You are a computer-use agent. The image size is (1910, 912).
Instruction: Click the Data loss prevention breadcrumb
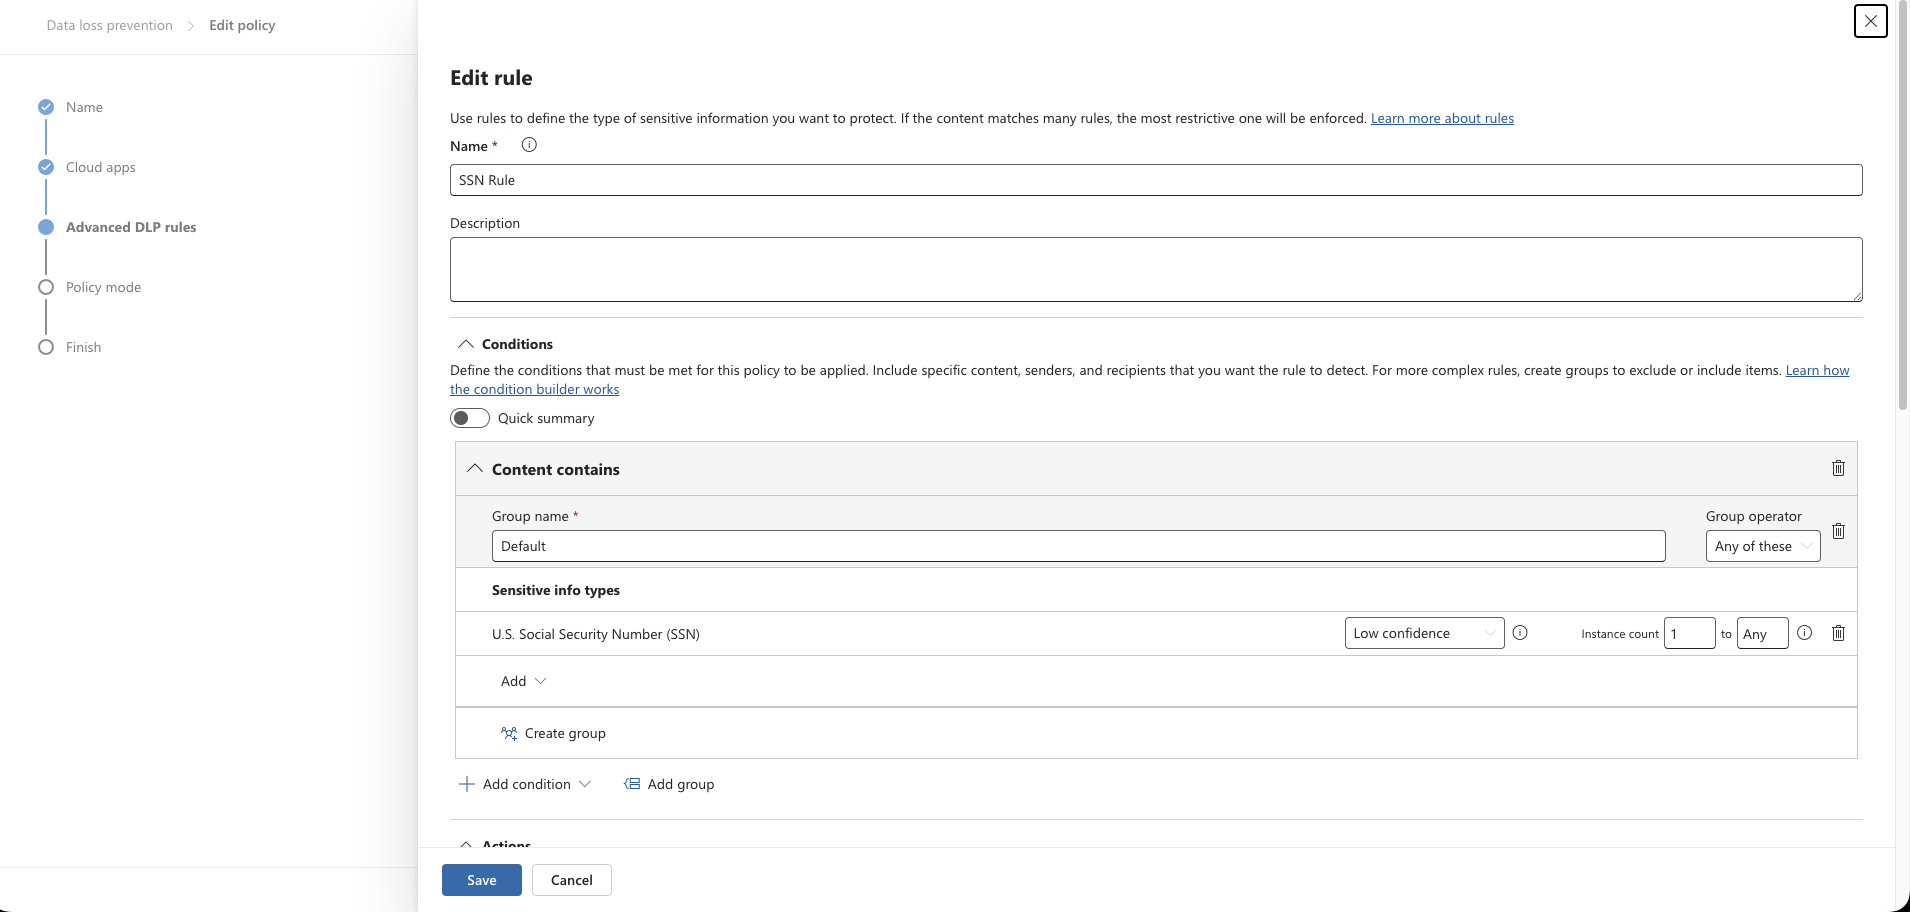[x=109, y=25]
